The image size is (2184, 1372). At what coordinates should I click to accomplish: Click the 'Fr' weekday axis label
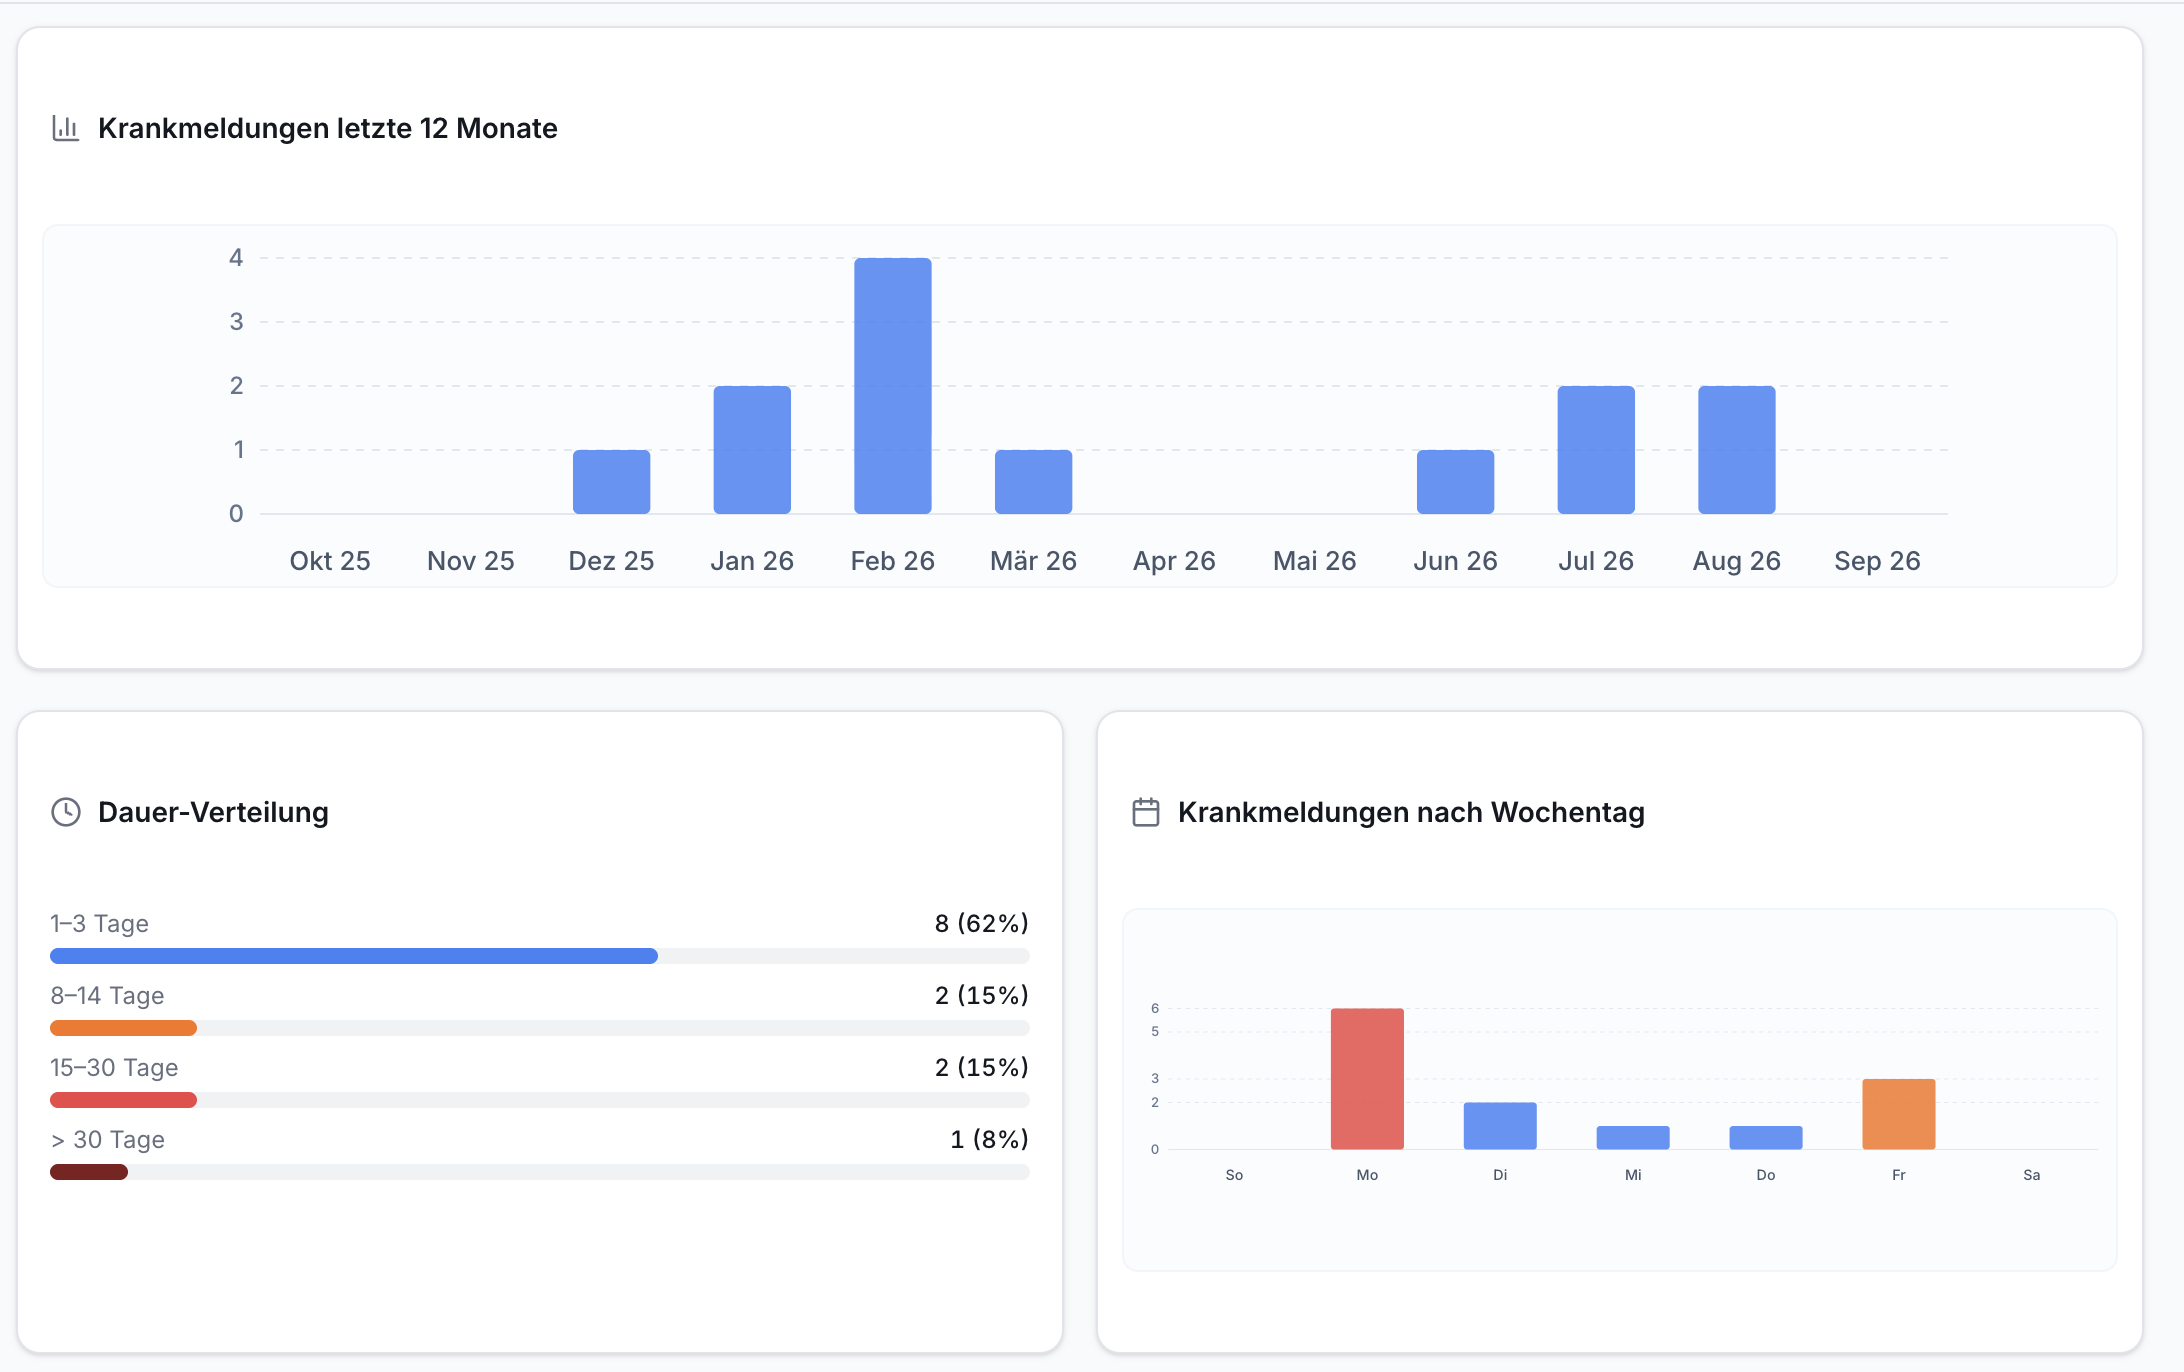[x=1899, y=1175]
